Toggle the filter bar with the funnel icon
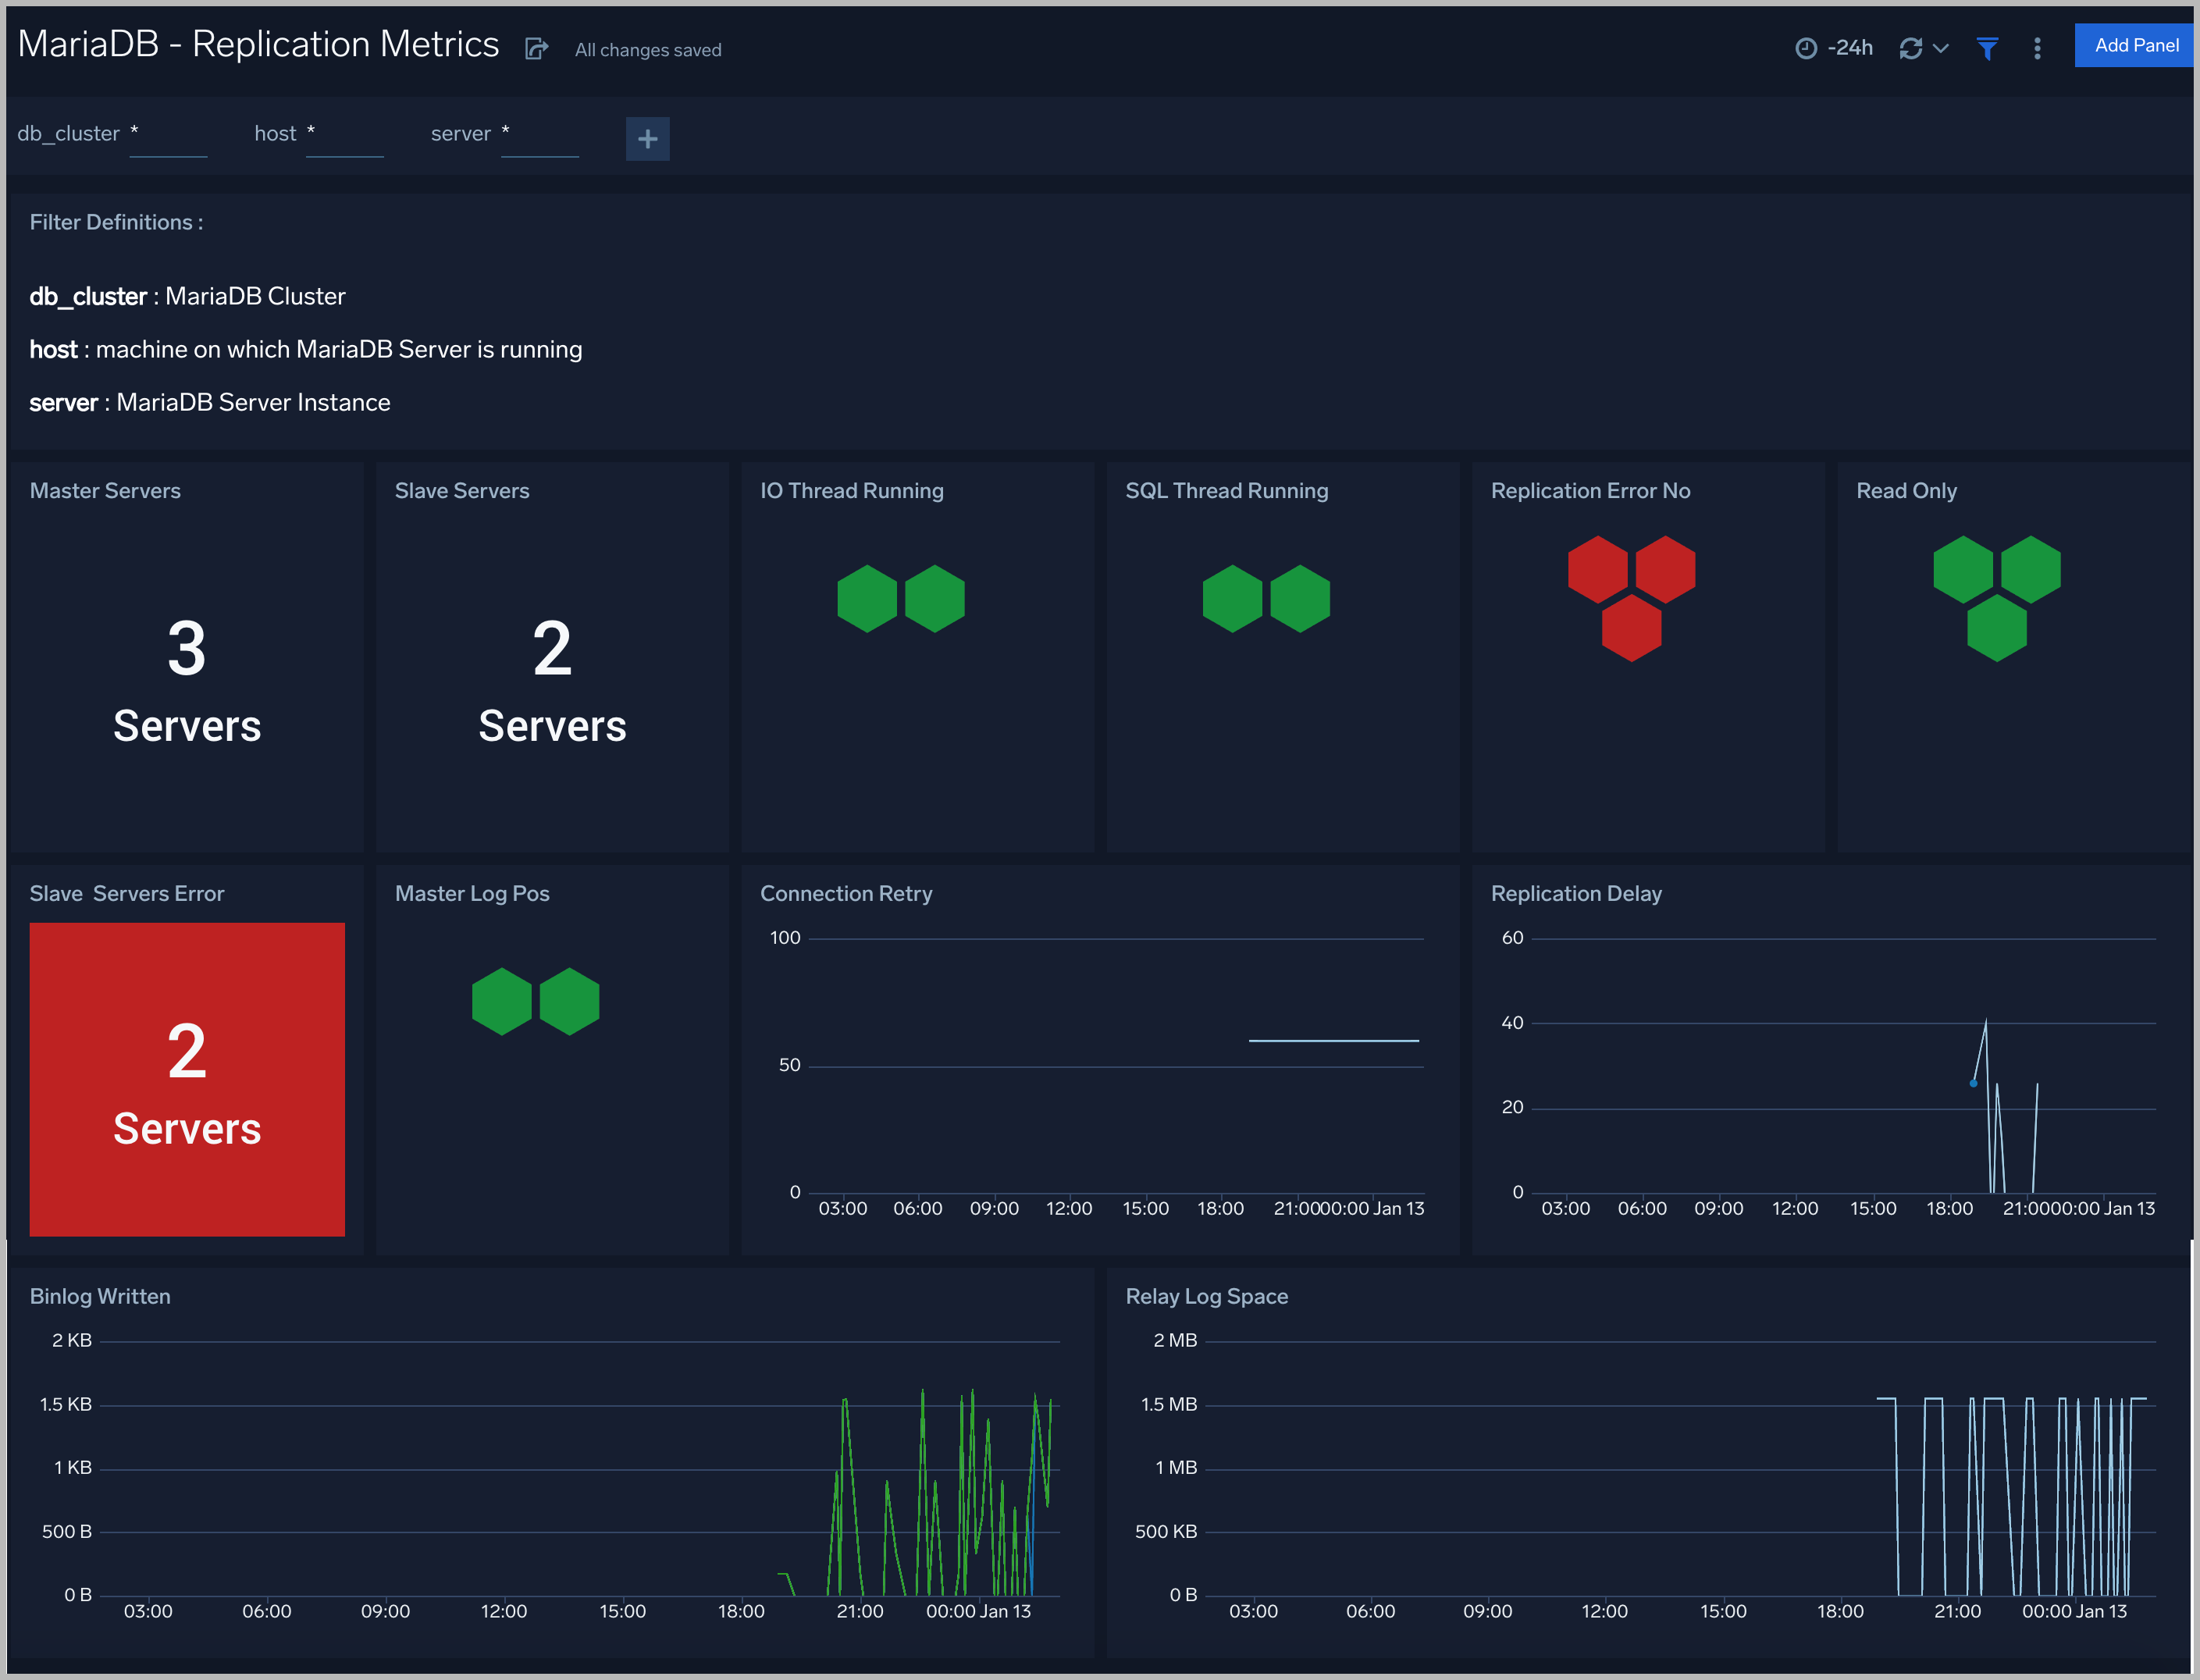2200x1680 pixels. tap(1987, 47)
